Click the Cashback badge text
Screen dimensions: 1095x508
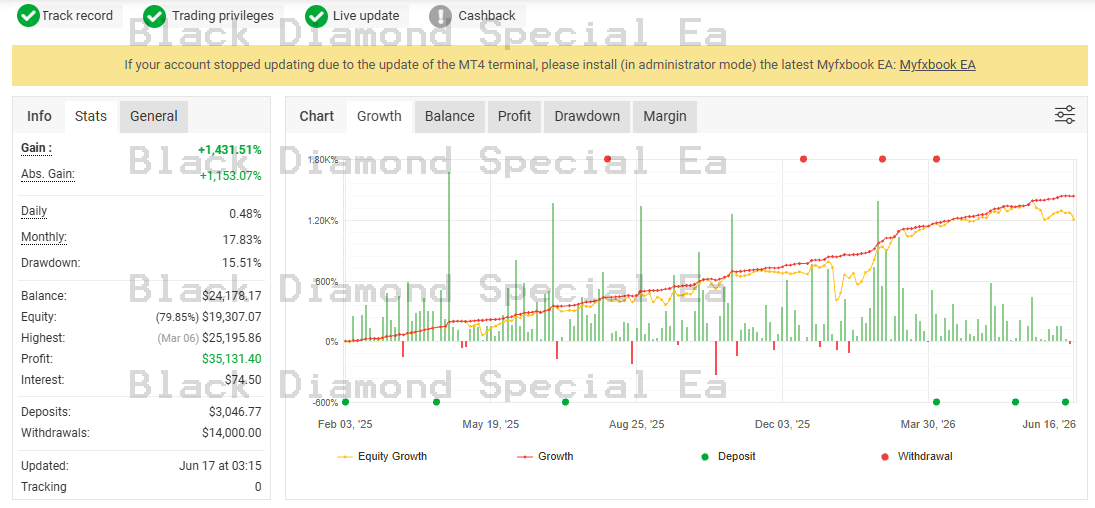(487, 15)
